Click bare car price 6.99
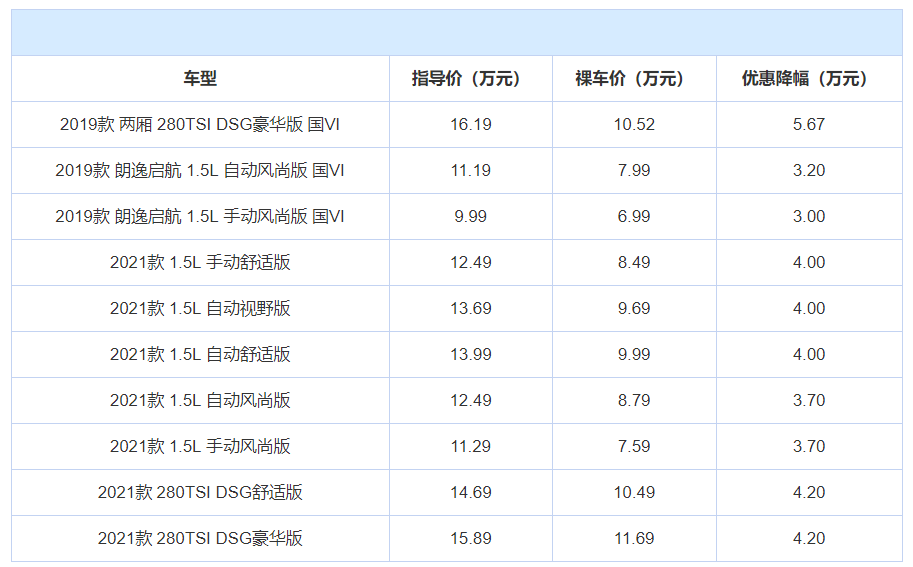Image resolution: width=913 pixels, height=567 pixels. (634, 217)
